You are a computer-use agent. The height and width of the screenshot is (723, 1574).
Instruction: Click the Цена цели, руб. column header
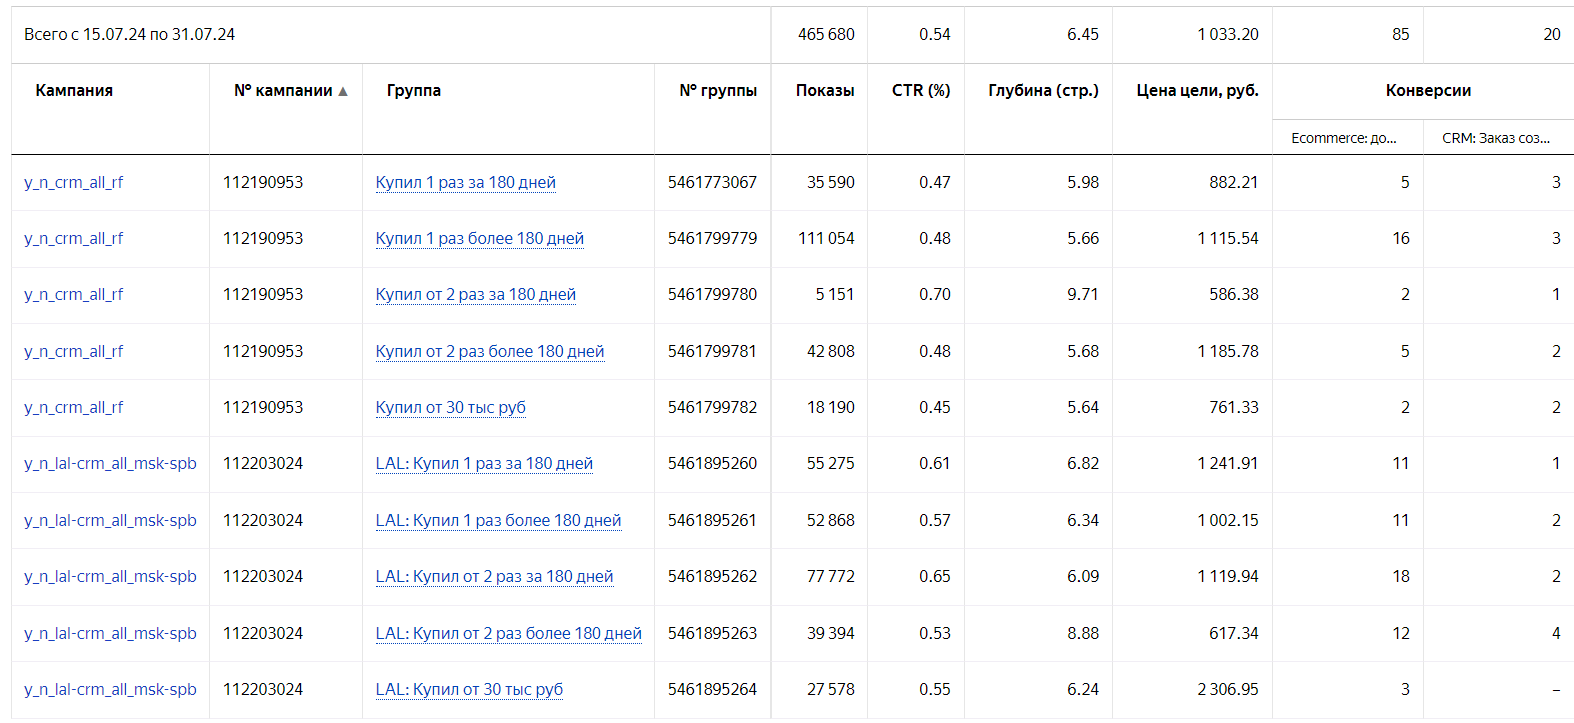1197,90
